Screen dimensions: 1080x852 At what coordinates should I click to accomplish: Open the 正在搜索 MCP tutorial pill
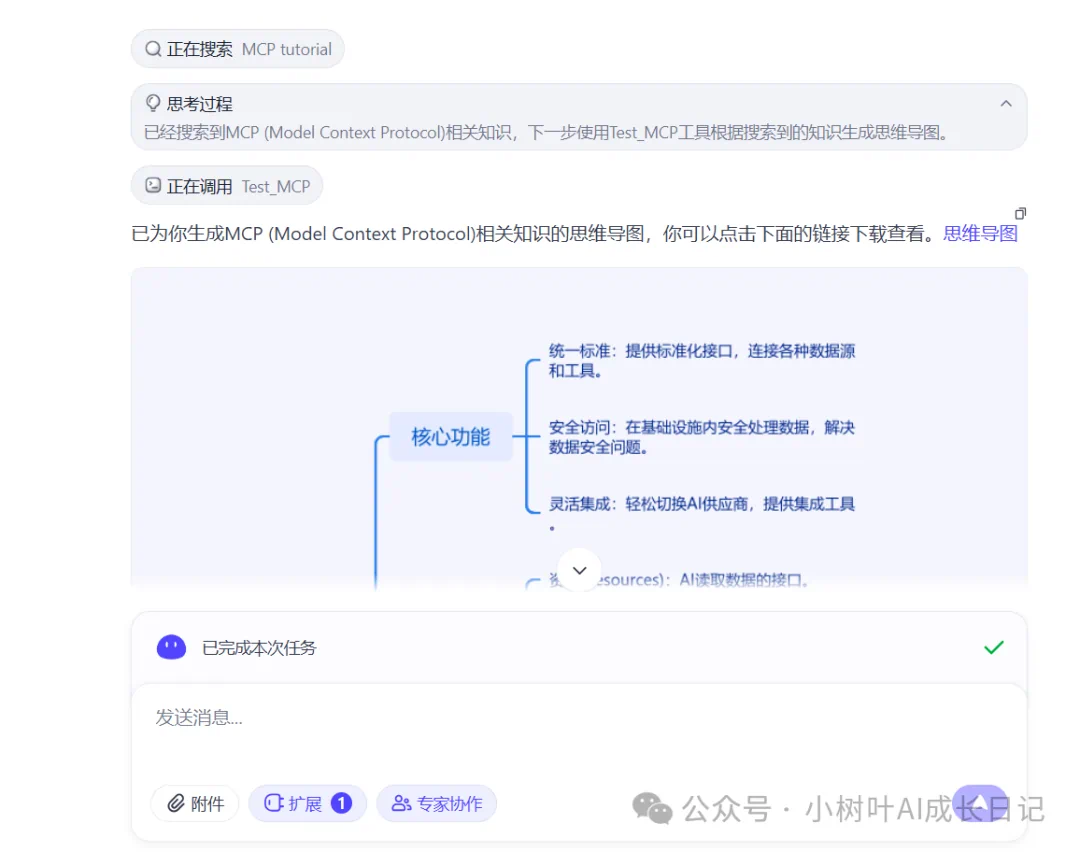pos(238,49)
